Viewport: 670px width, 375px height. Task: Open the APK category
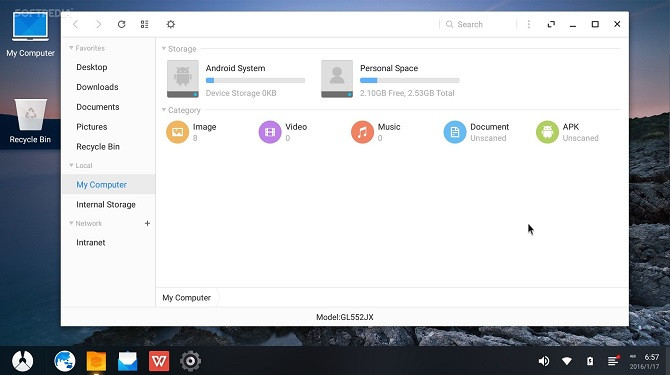point(567,132)
